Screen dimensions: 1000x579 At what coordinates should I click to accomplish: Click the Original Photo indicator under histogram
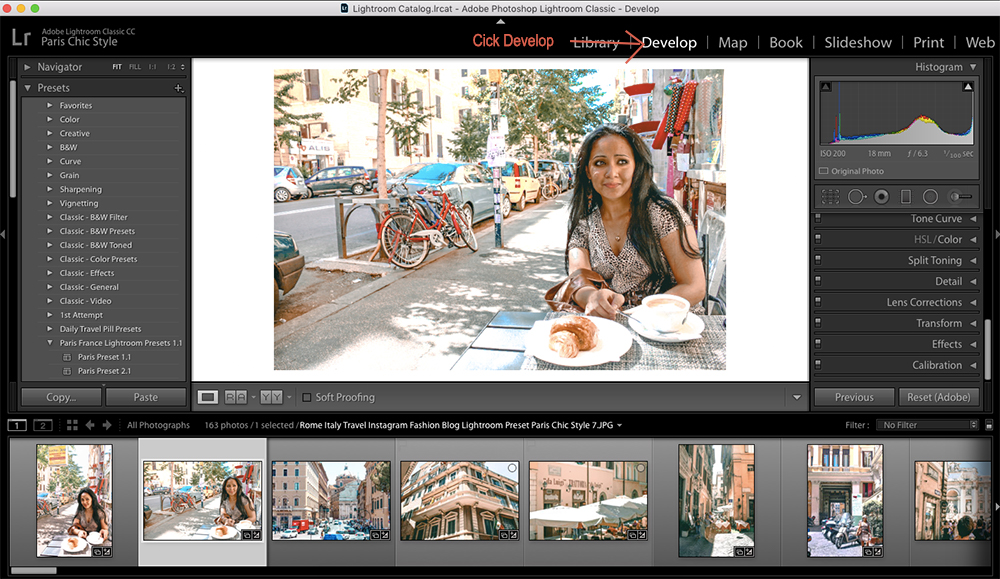(851, 172)
